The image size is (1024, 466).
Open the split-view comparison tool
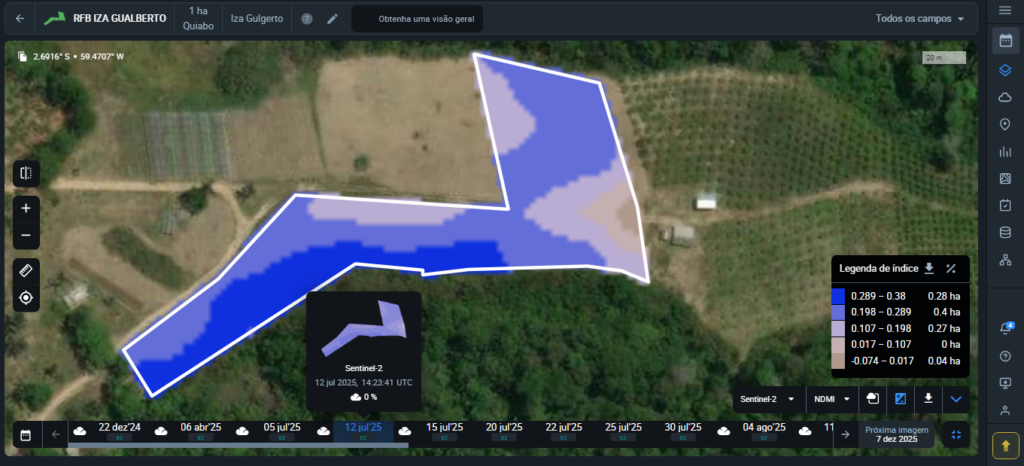pos(25,173)
